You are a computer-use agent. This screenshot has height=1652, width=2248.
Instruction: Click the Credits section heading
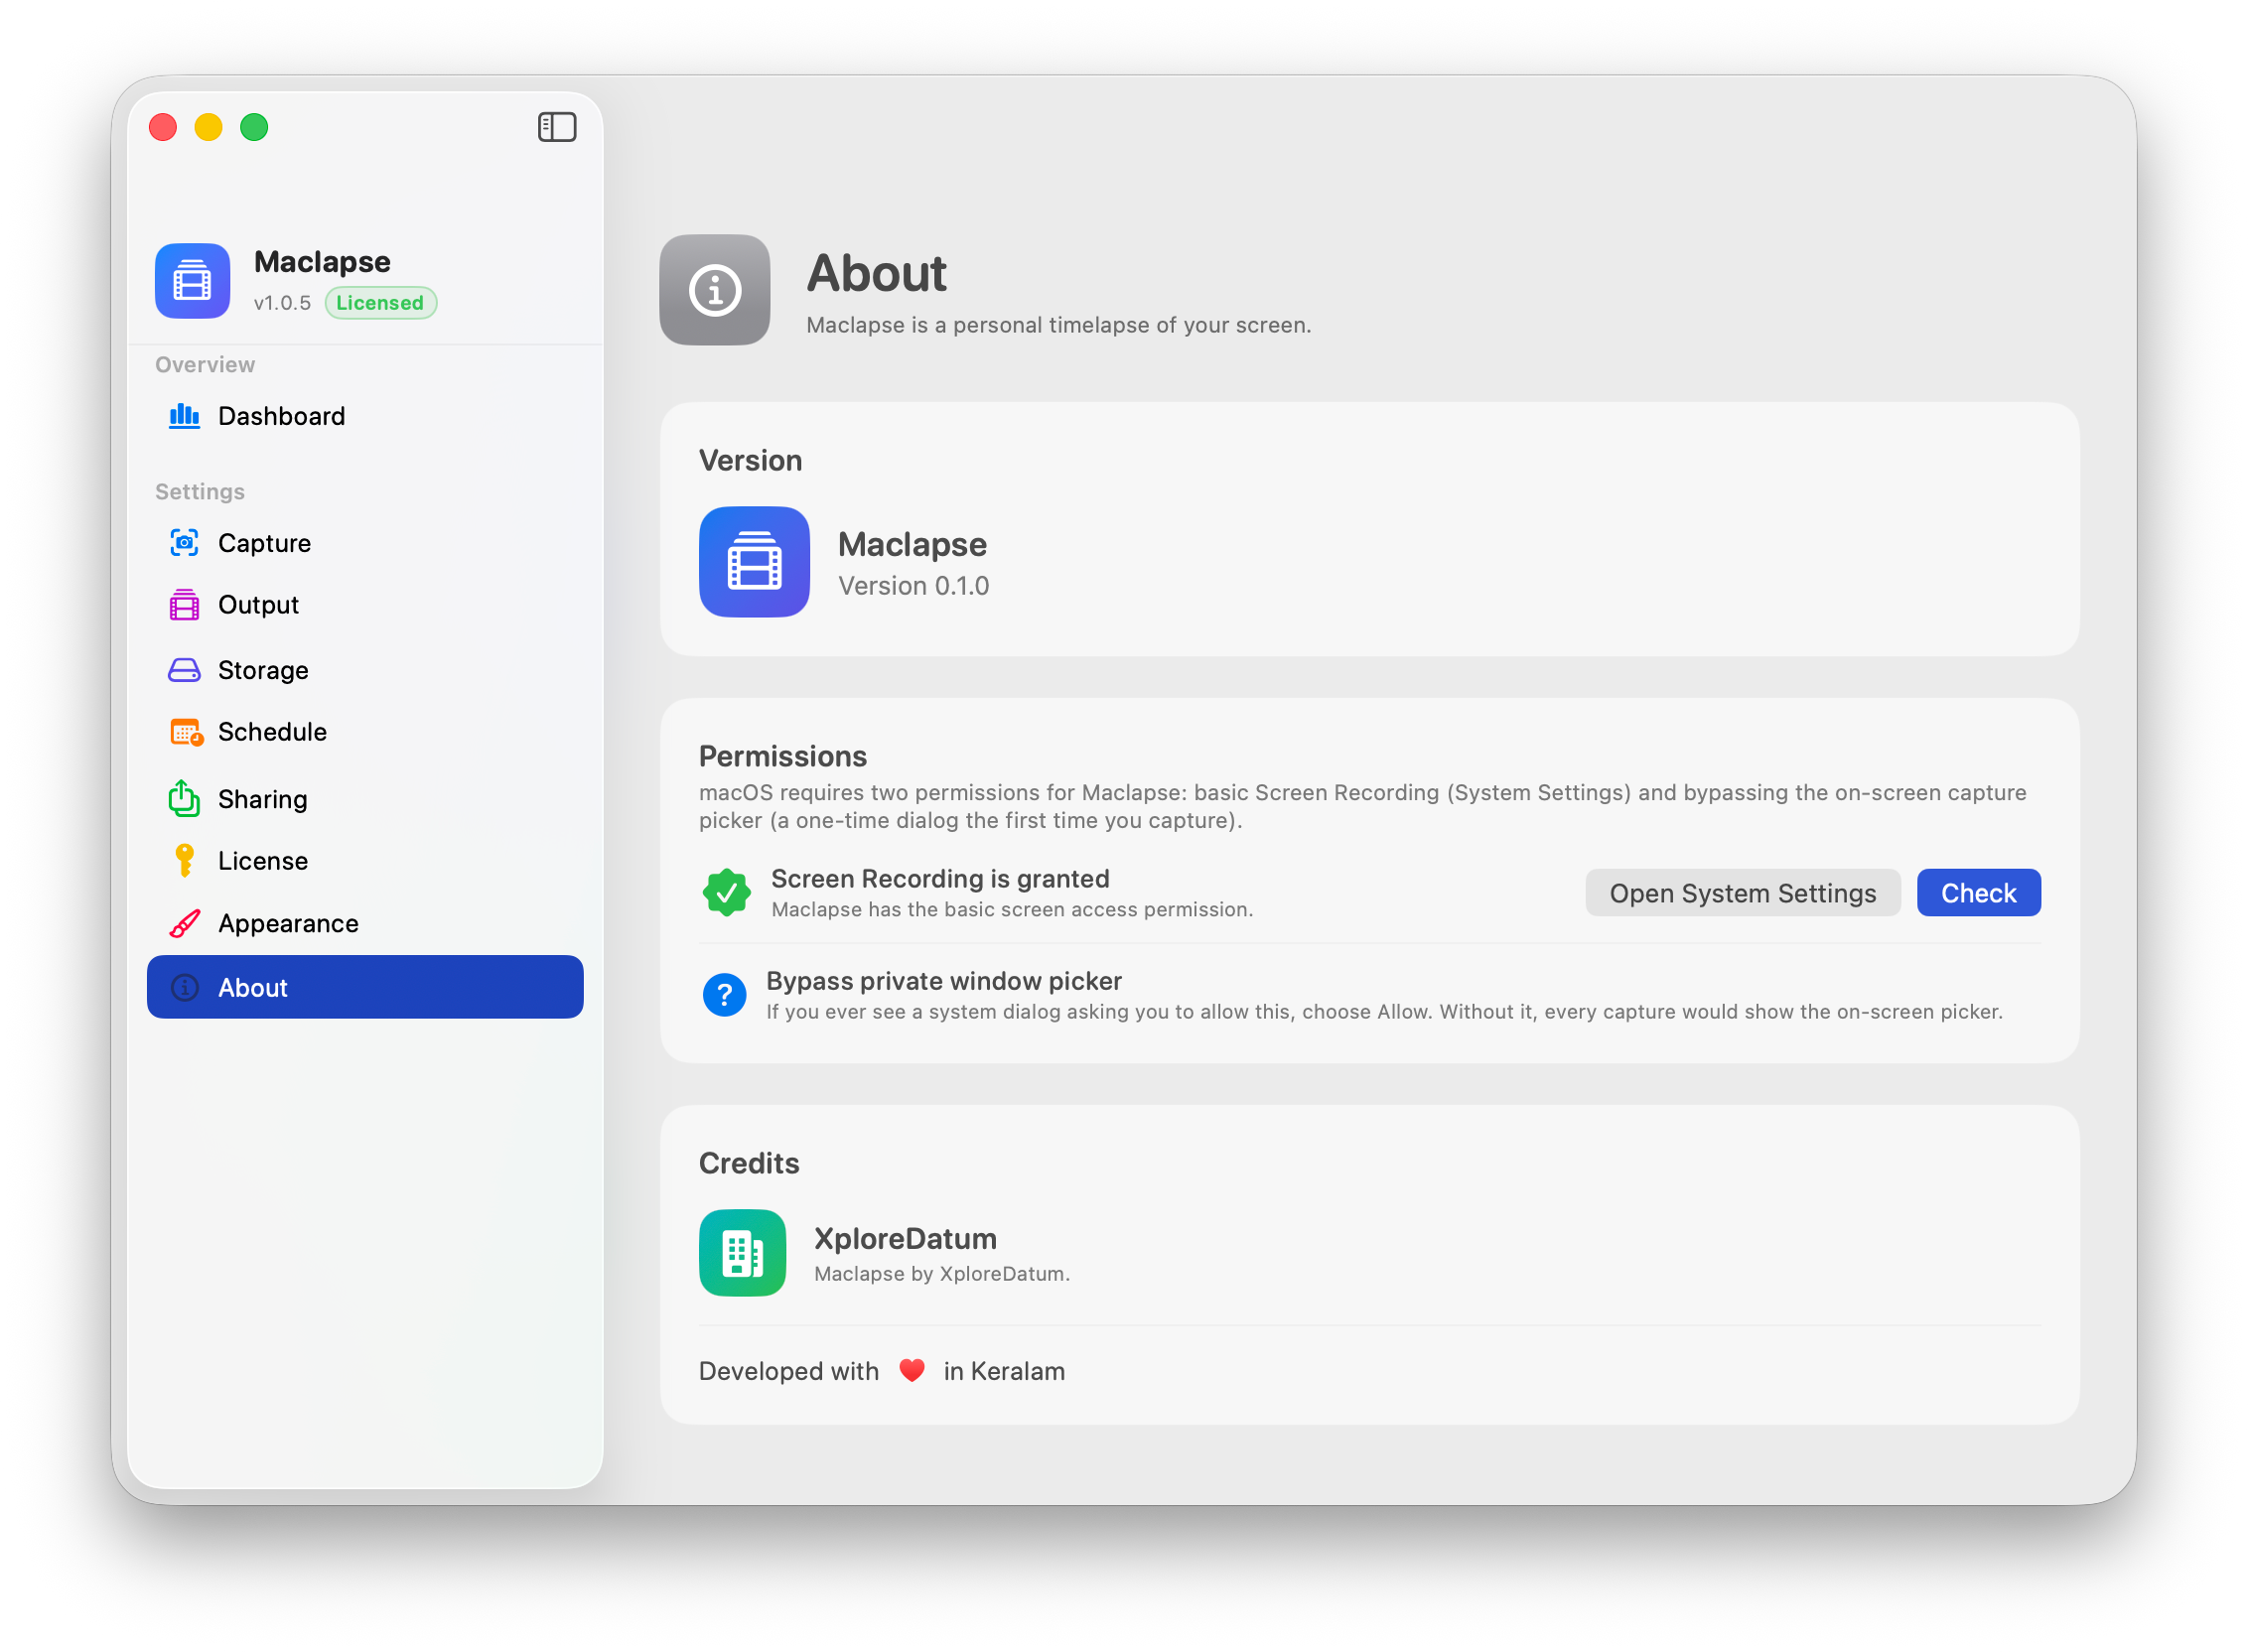pos(748,1163)
